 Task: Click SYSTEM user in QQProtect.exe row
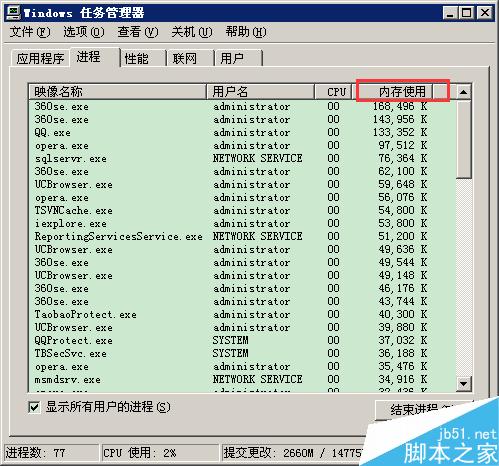coord(230,340)
